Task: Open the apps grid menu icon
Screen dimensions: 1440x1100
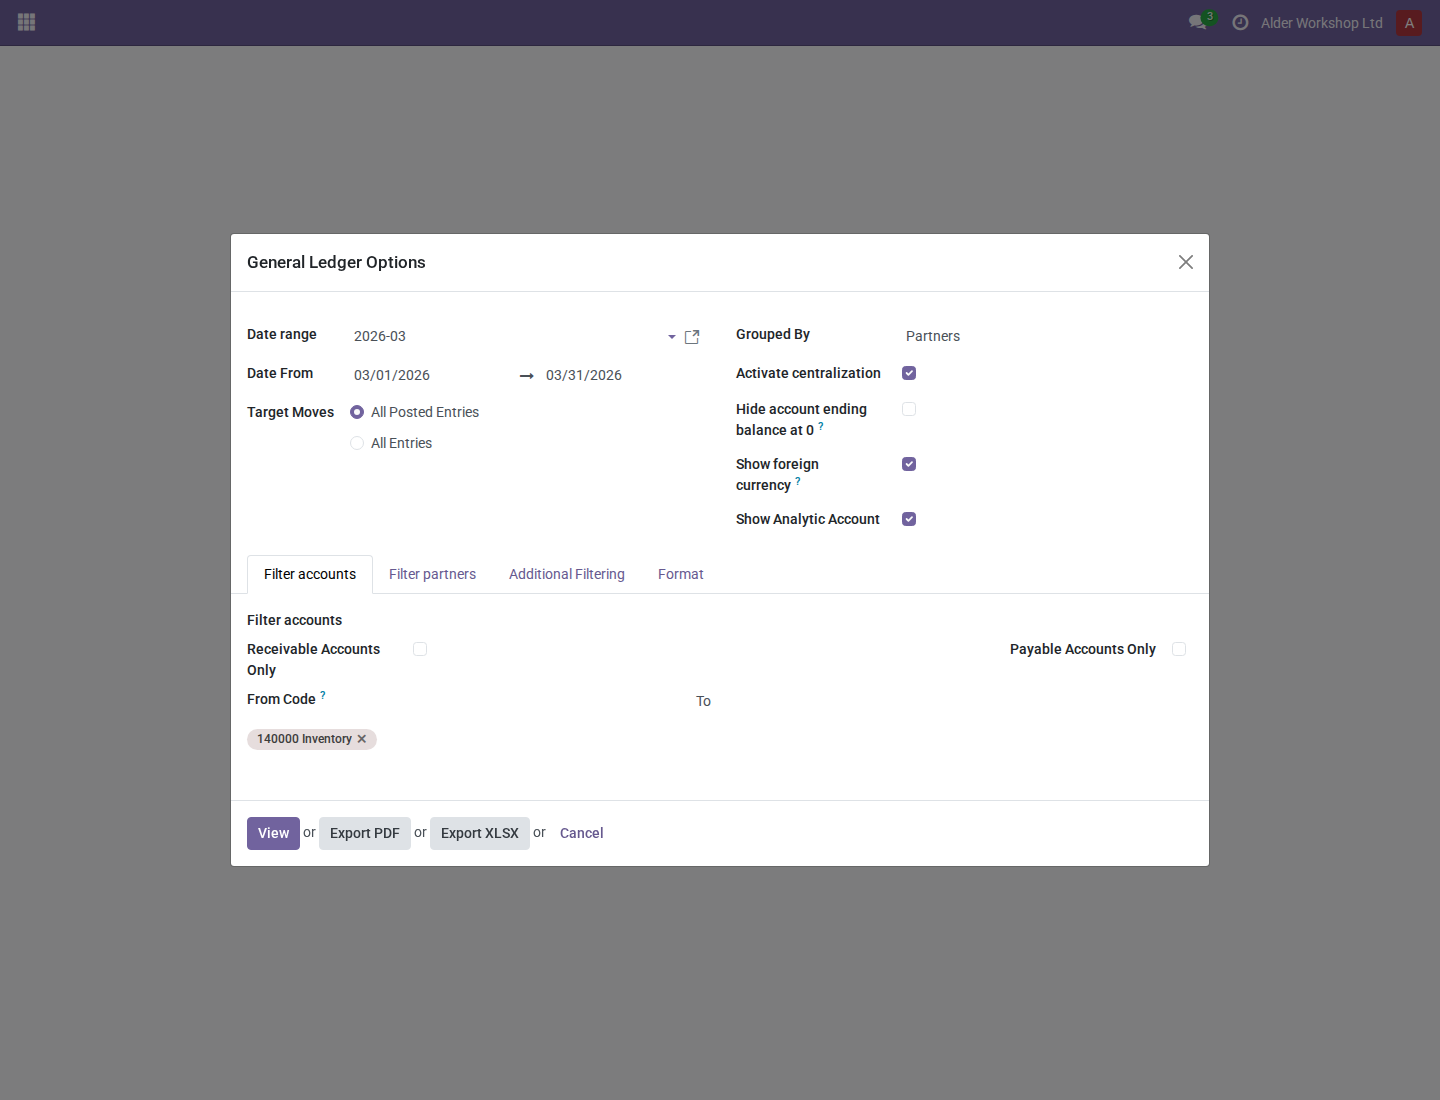Action: (x=27, y=22)
